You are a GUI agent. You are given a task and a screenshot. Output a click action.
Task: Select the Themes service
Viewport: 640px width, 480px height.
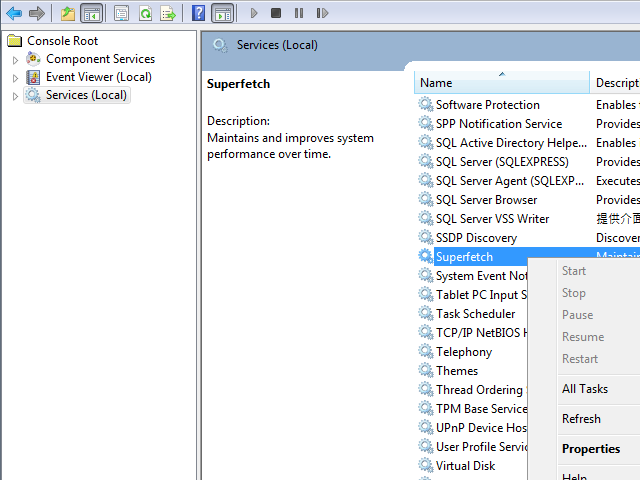click(x=457, y=371)
